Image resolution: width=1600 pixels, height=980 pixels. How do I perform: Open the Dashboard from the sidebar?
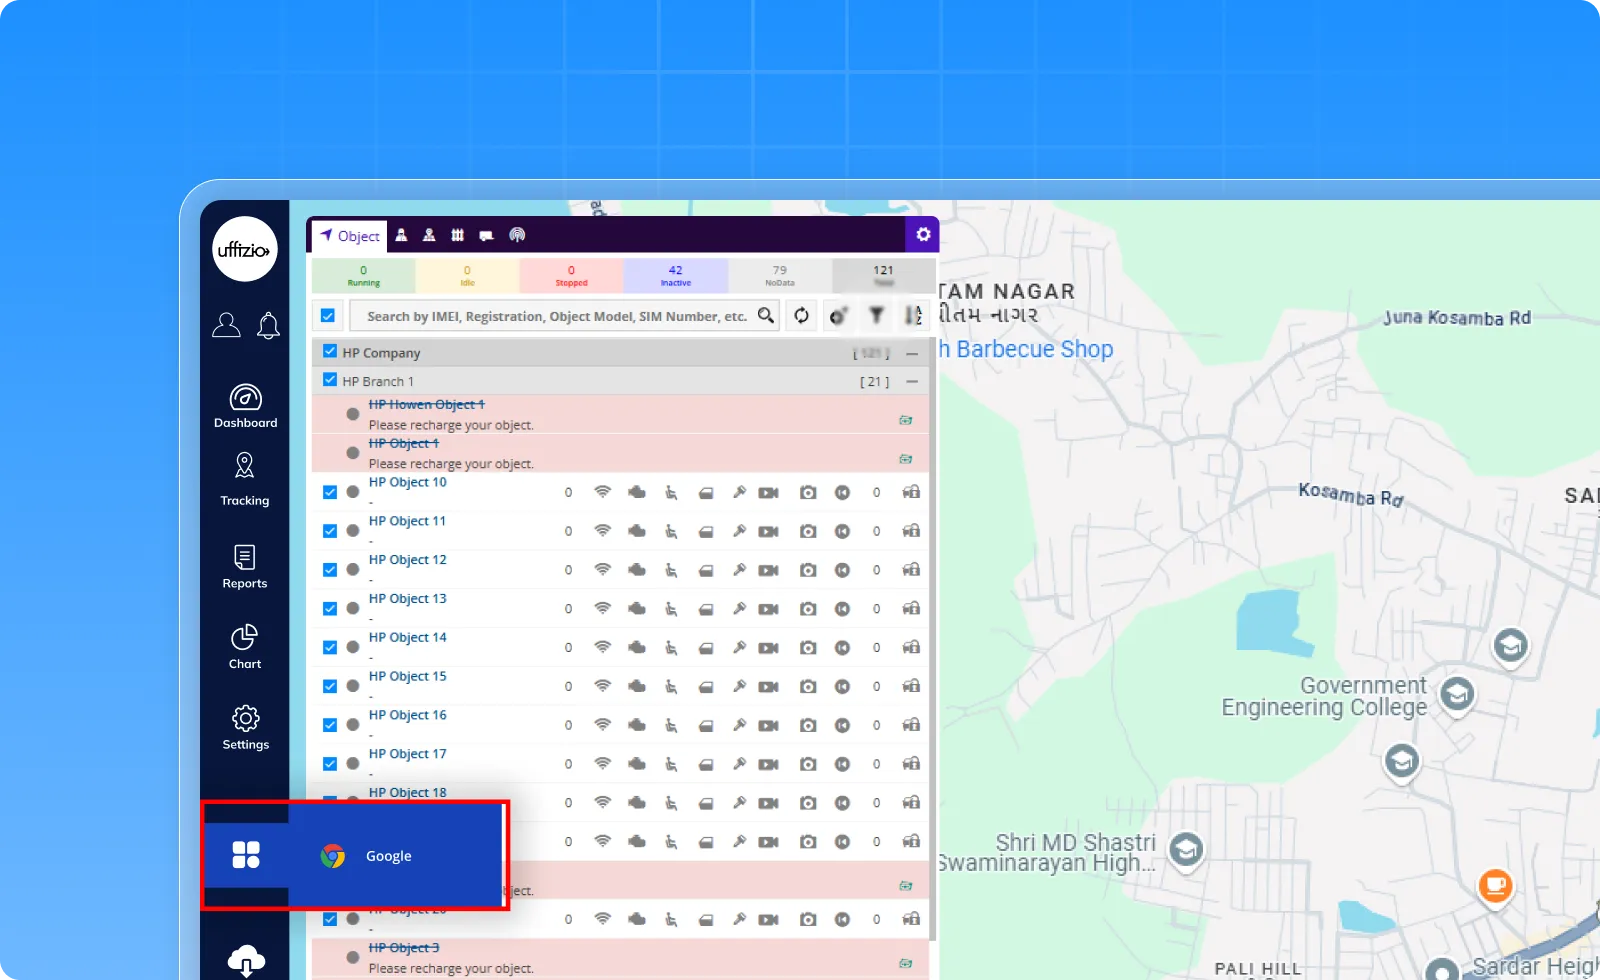point(245,406)
